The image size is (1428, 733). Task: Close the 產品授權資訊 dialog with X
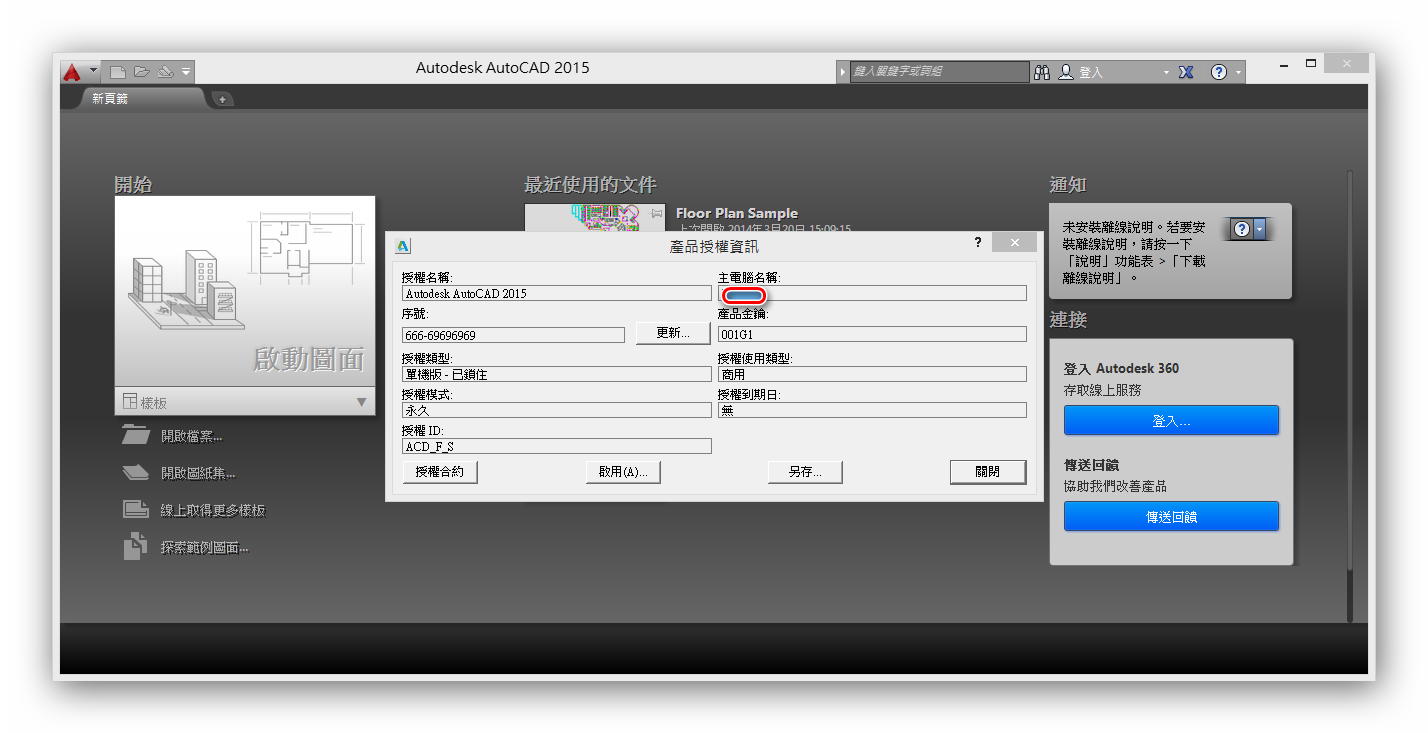pos(1015,243)
